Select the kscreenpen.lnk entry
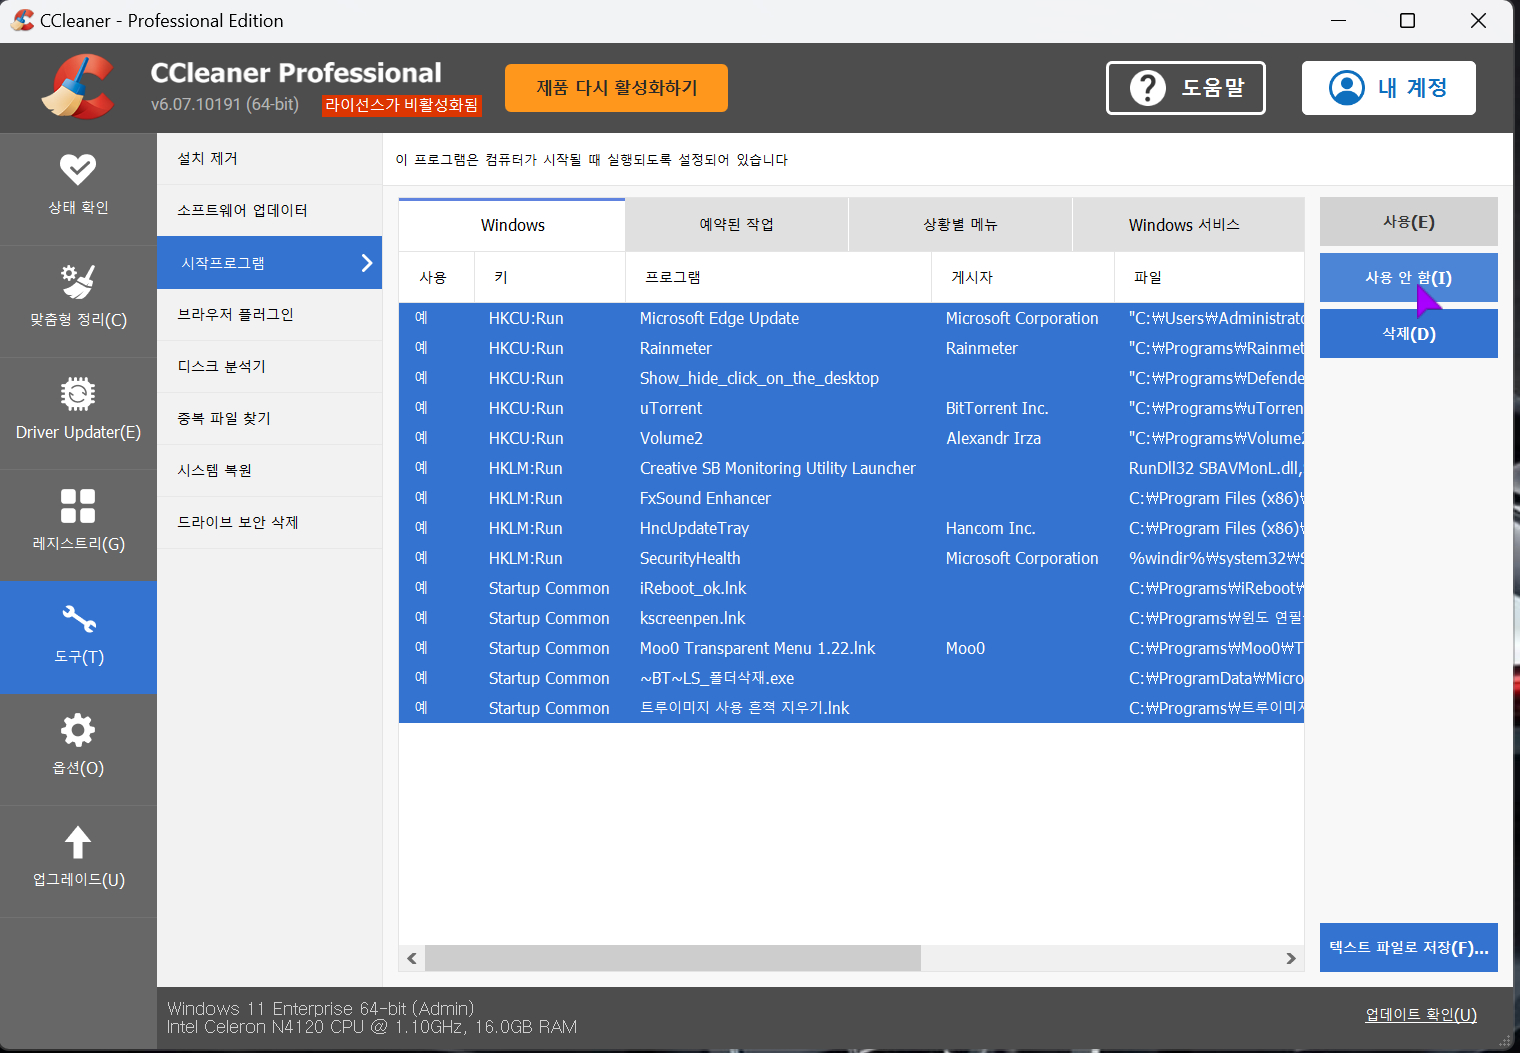This screenshot has width=1520, height=1053. click(851, 618)
